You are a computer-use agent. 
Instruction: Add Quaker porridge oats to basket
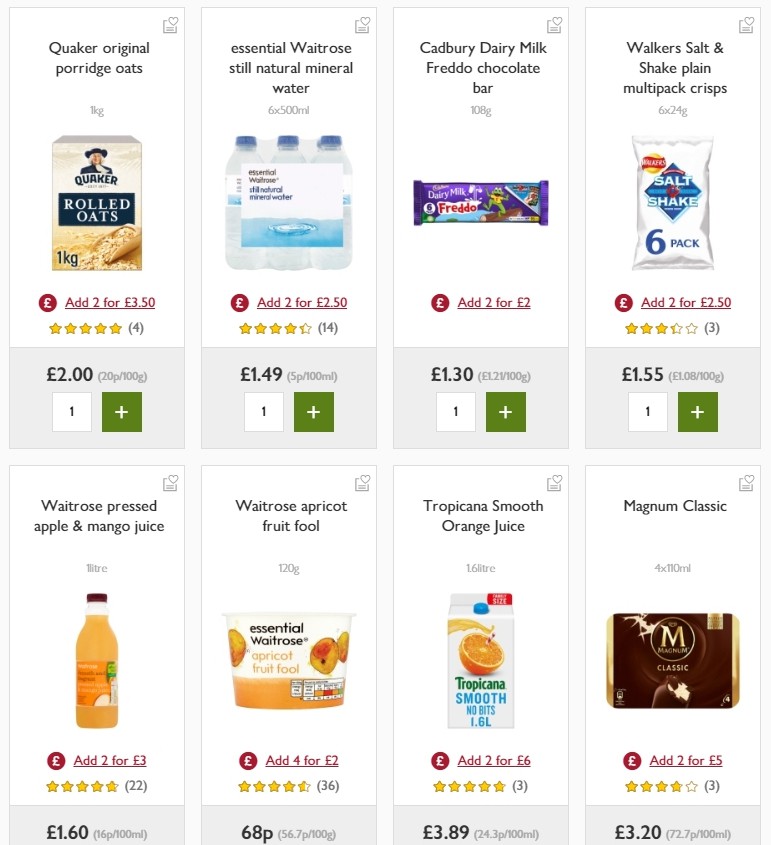click(122, 411)
